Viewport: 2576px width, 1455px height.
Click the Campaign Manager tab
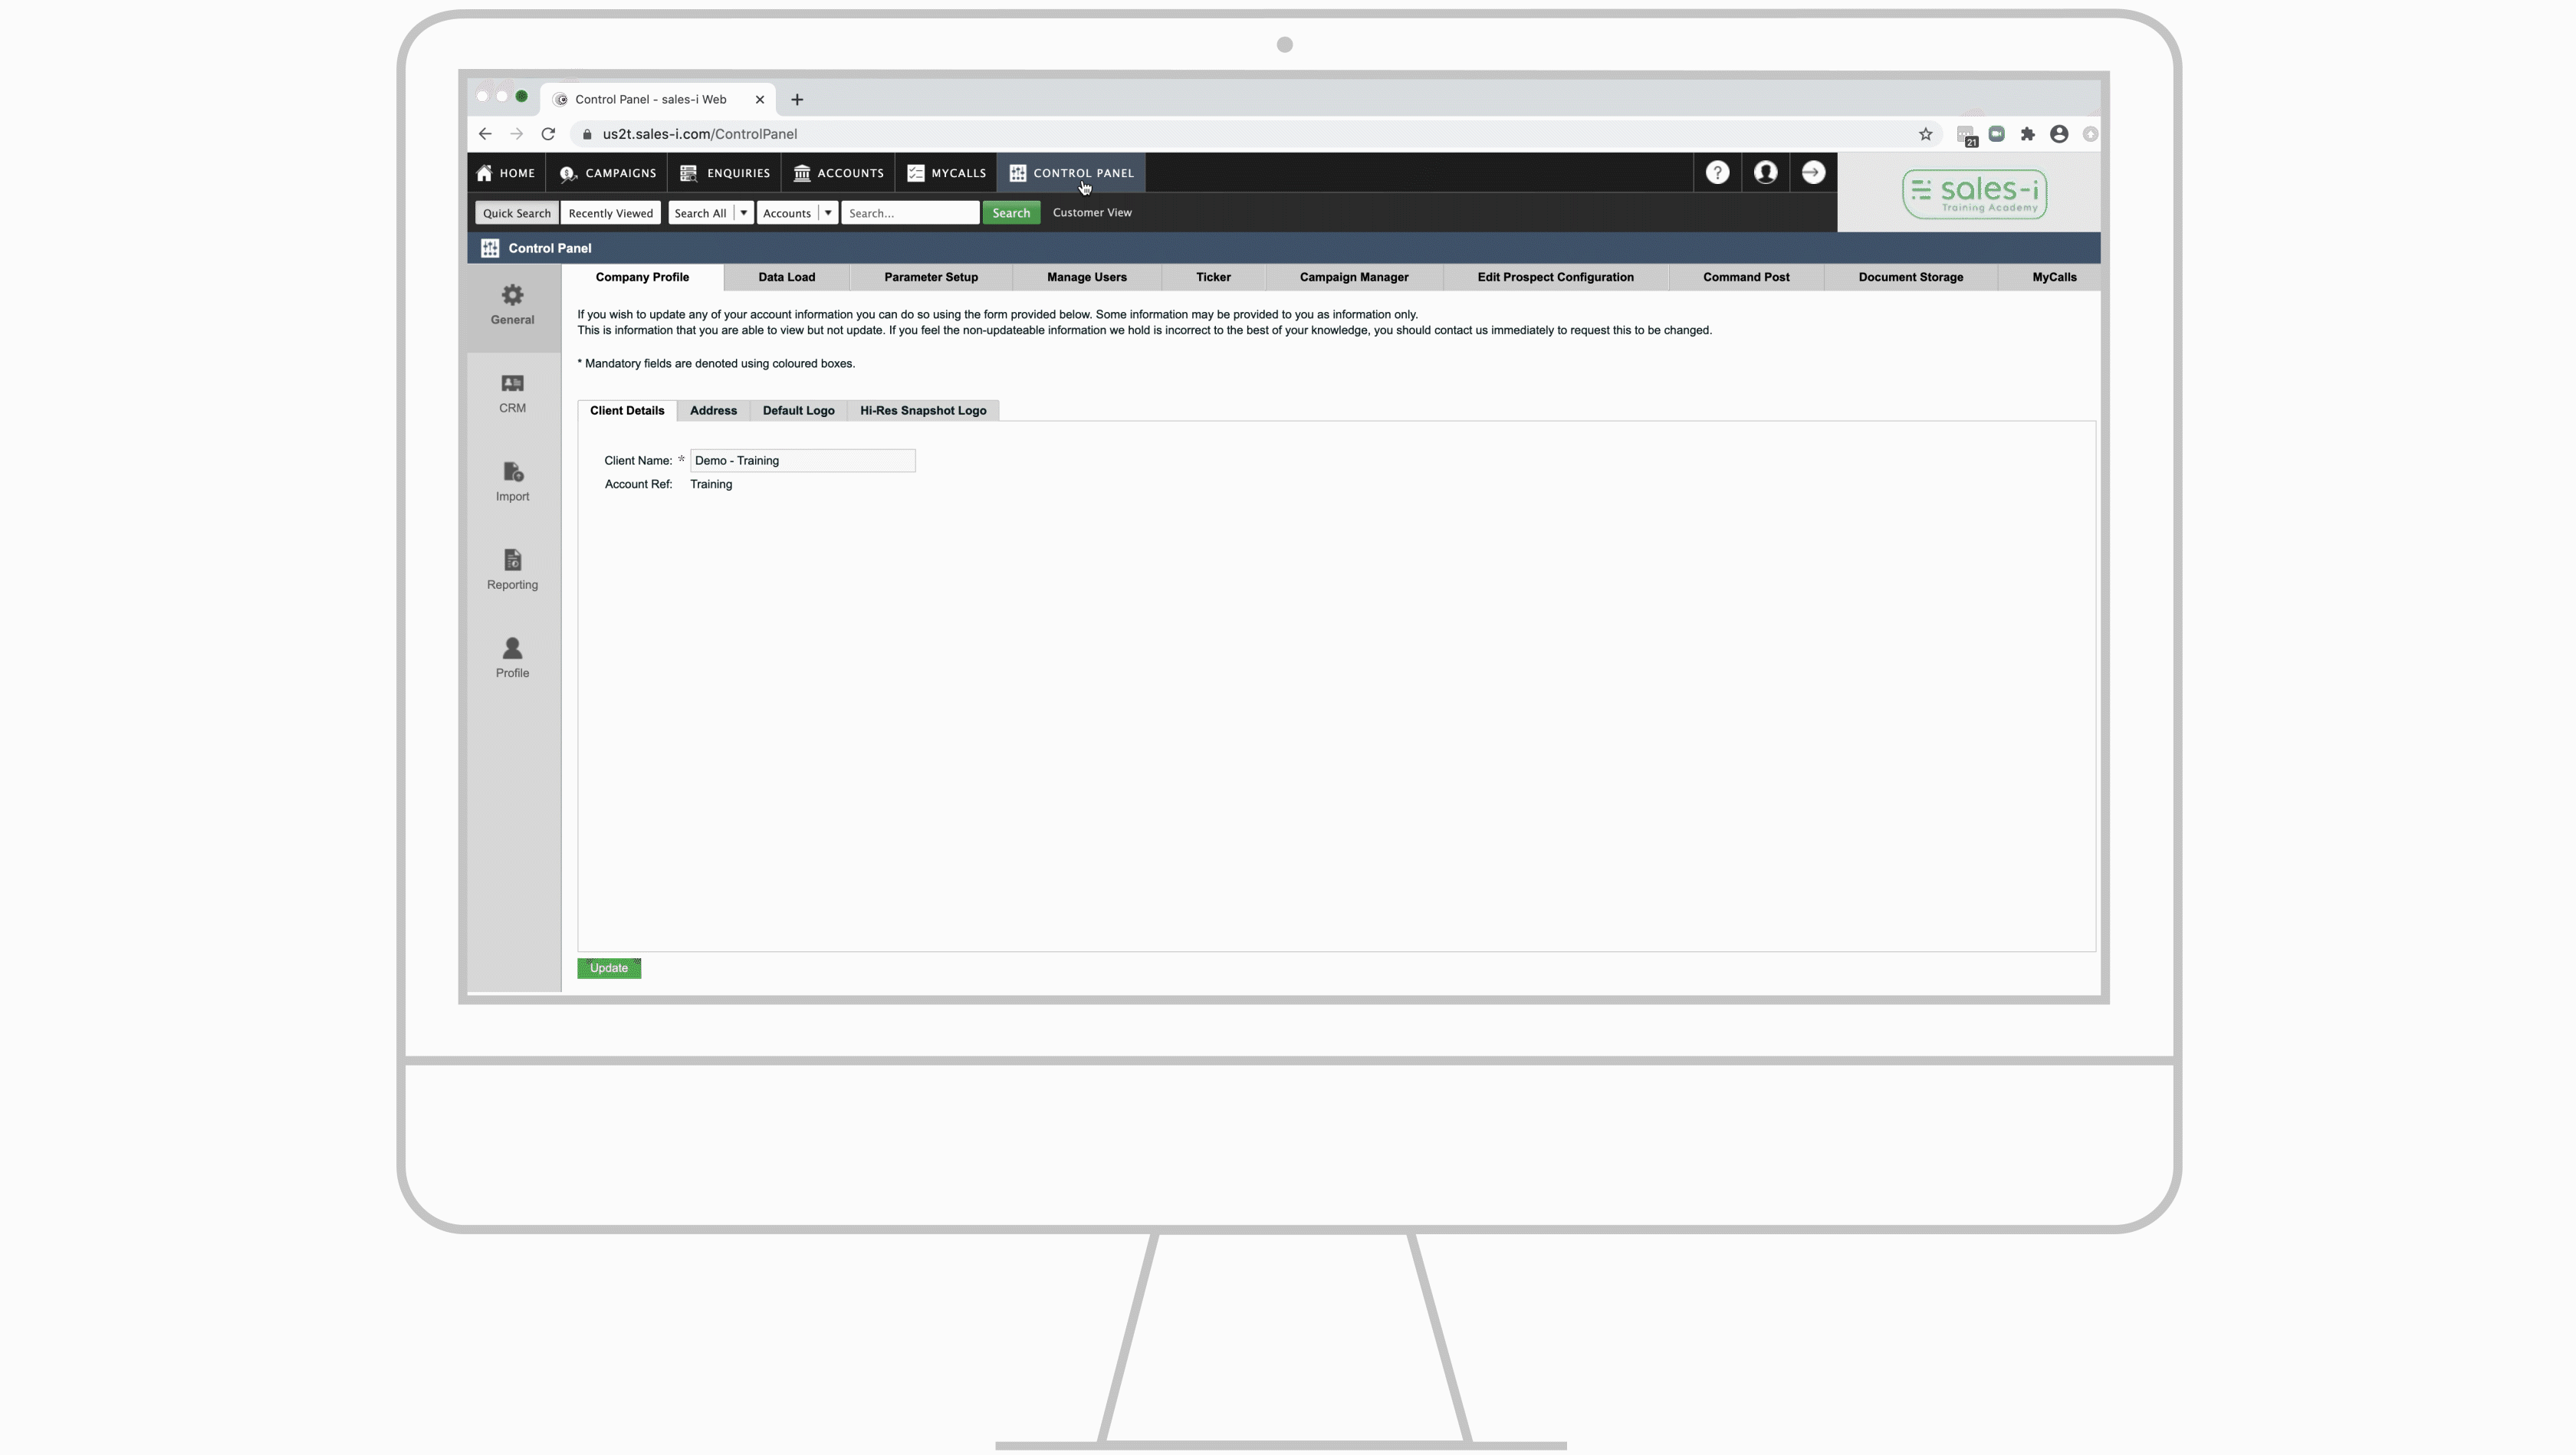click(x=1353, y=276)
